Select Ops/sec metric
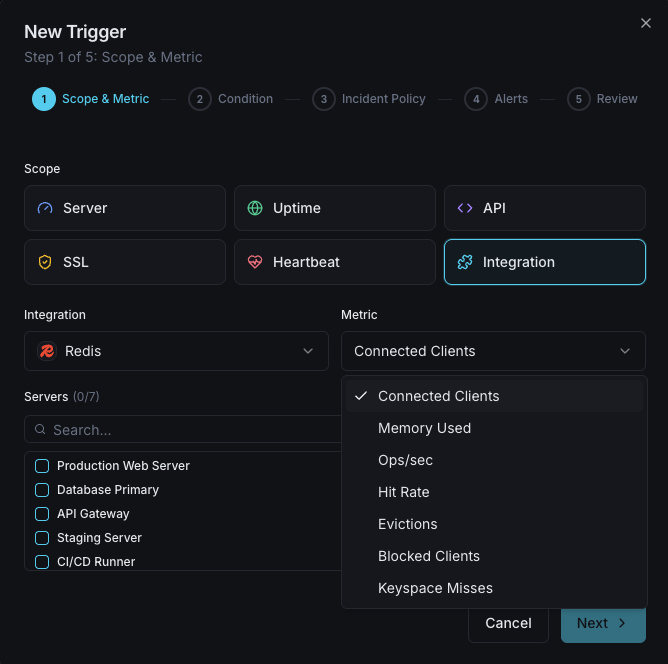This screenshot has height=664, width=668. 494,460
